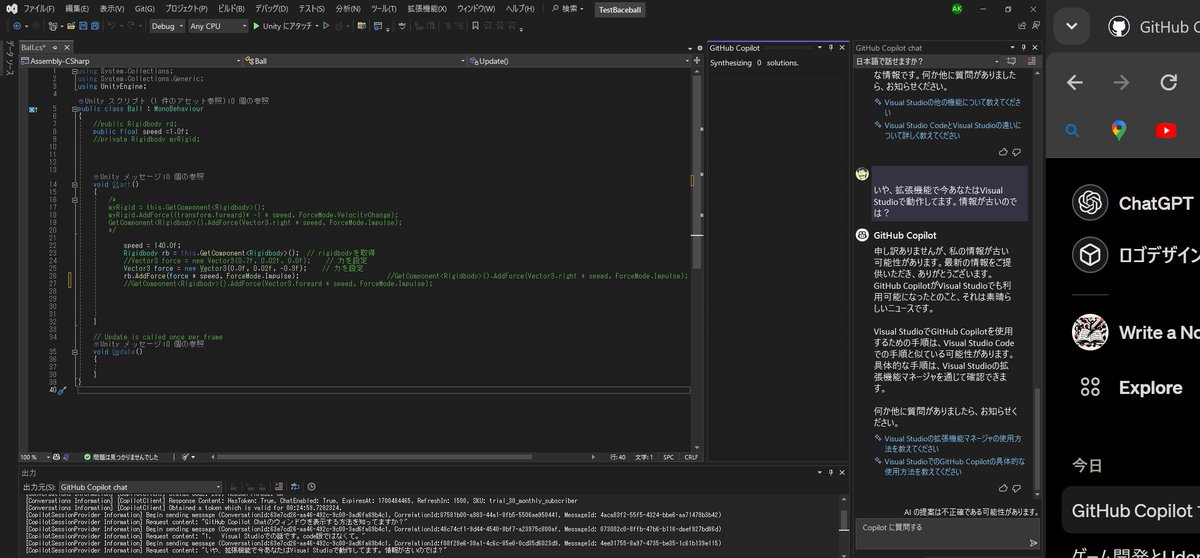The height and width of the screenshot is (558, 1200).
Task: Pin the Ball.cs tab
Action: coord(53,48)
